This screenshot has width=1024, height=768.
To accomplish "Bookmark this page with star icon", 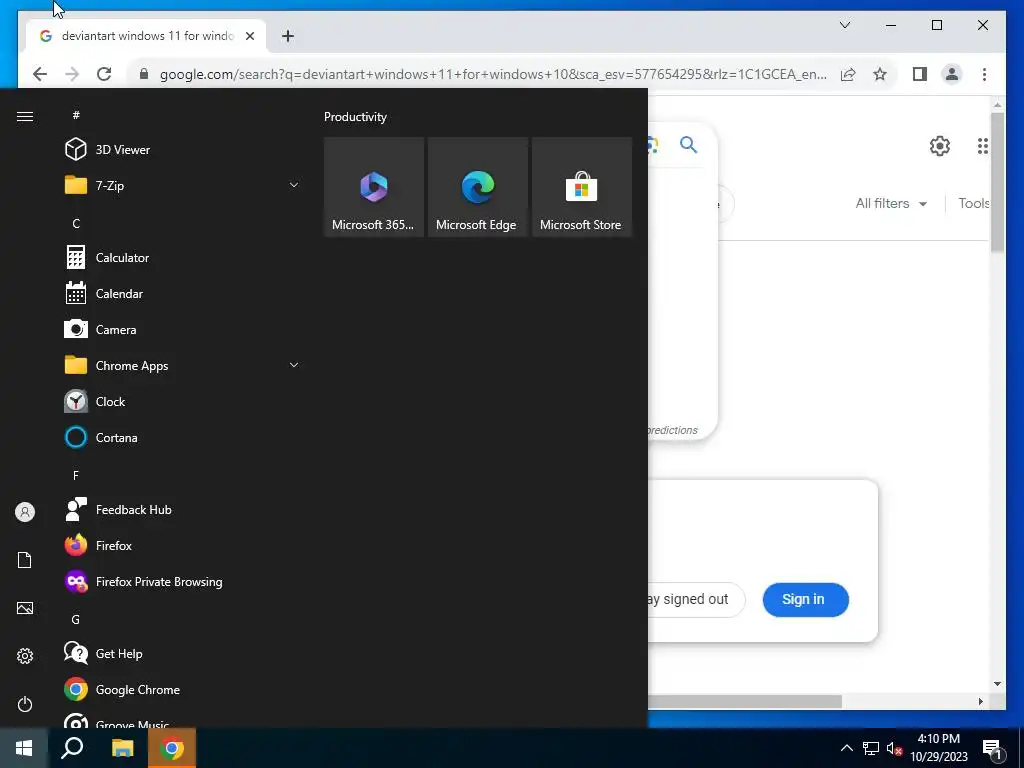I will click(x=880, y=74).
